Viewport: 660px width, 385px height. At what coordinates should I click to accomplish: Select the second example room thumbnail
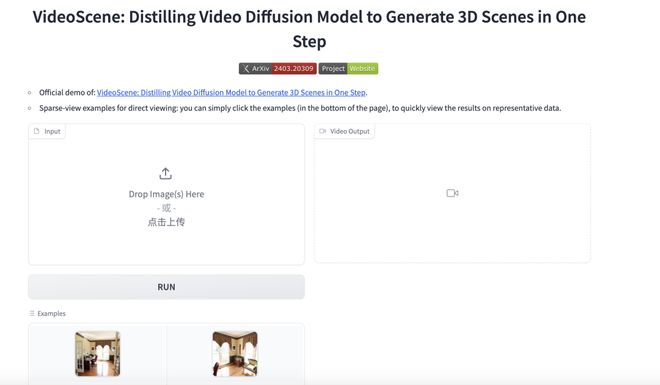[235, 353]
